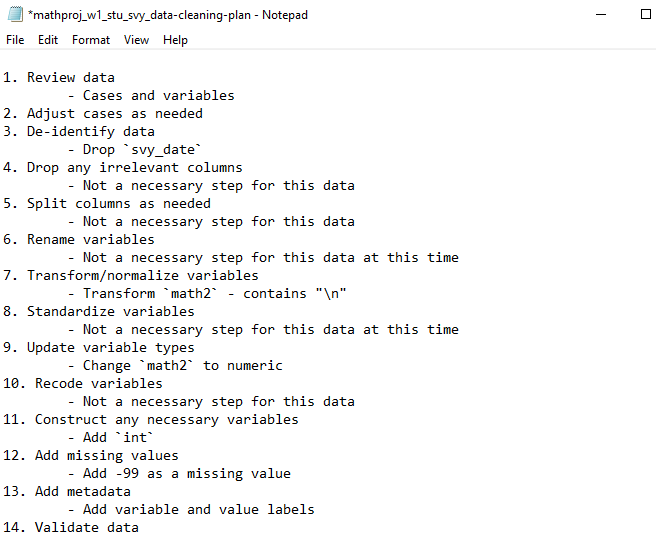Click the '11. Construct any necessary variables' line
Screen dimensions: 656x557
coord(151,419)
